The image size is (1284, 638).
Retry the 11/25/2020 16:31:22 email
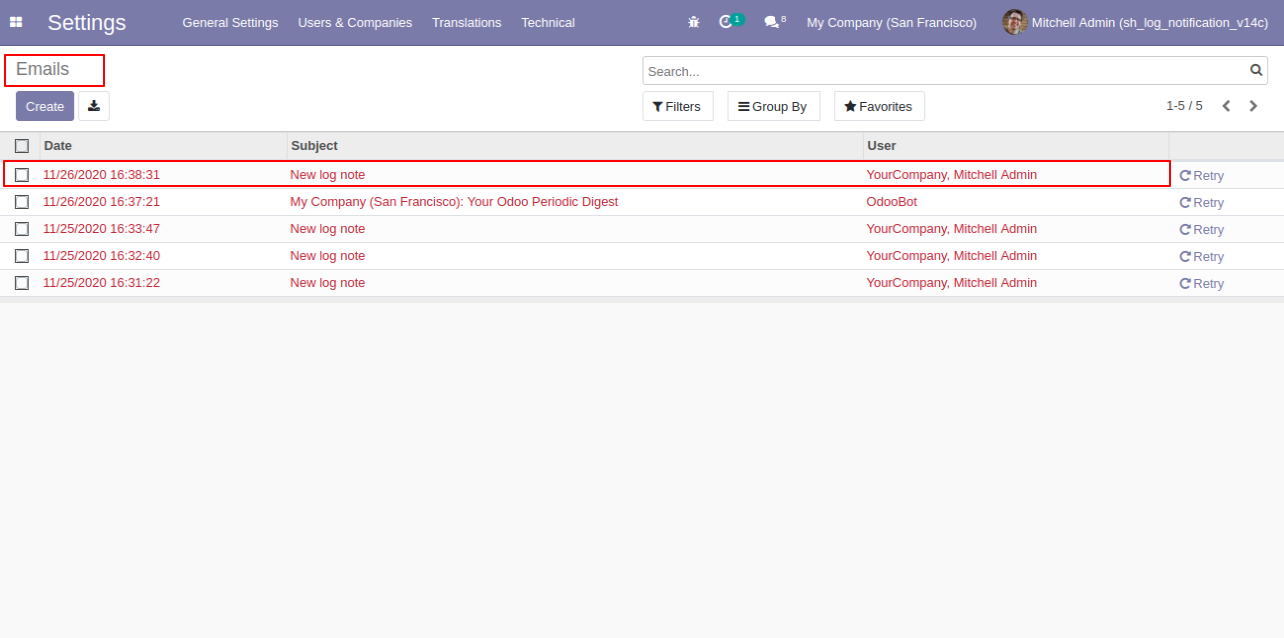pos(1201,283)
